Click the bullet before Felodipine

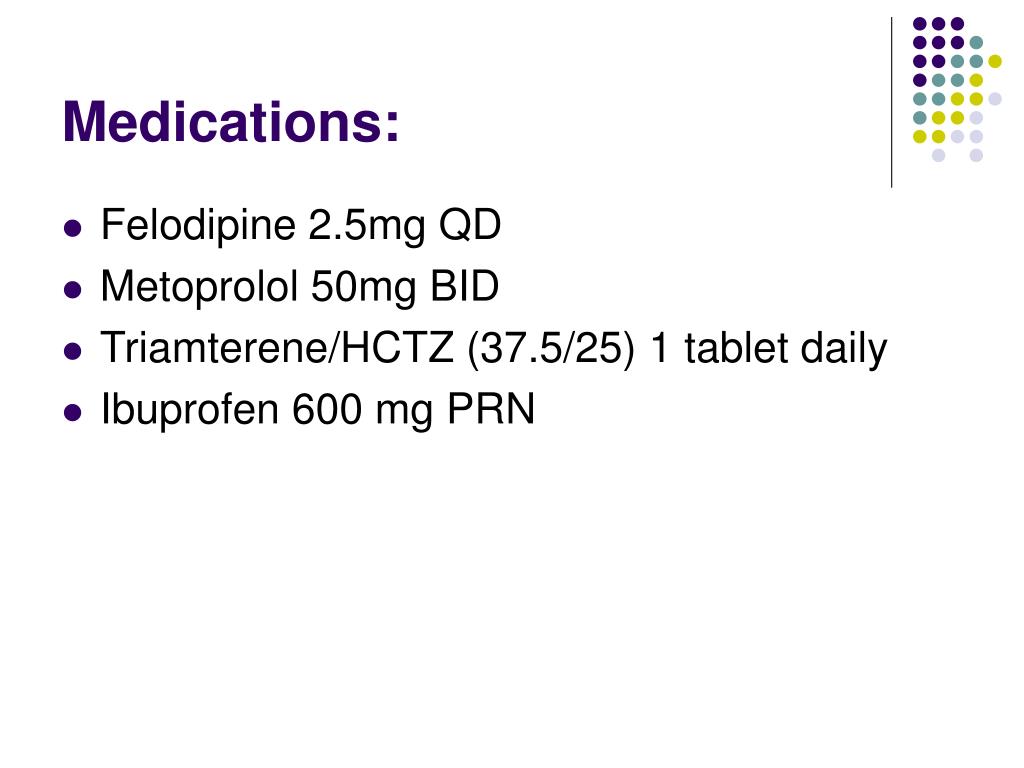[x=73, y=229]
